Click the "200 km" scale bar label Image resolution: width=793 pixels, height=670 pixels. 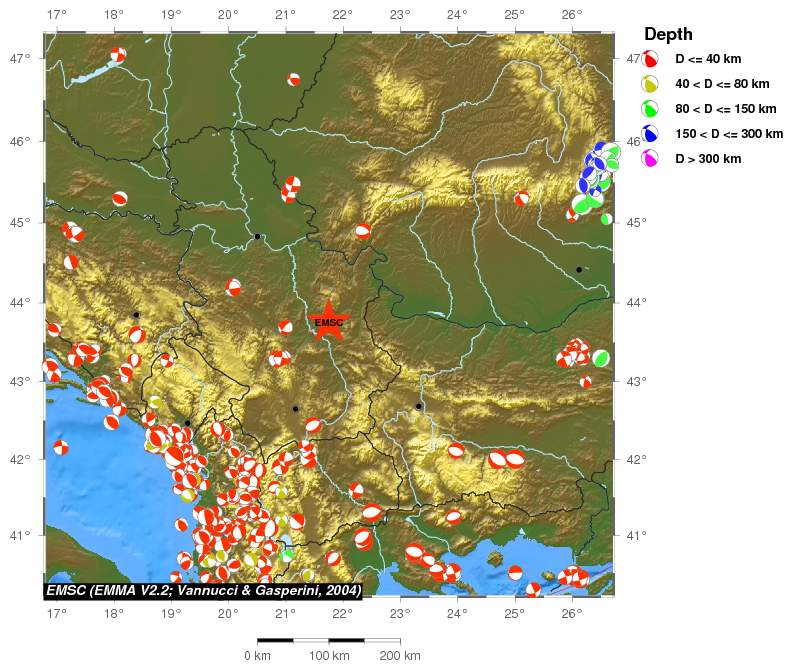pyautogui.click(x=398, y=656)
